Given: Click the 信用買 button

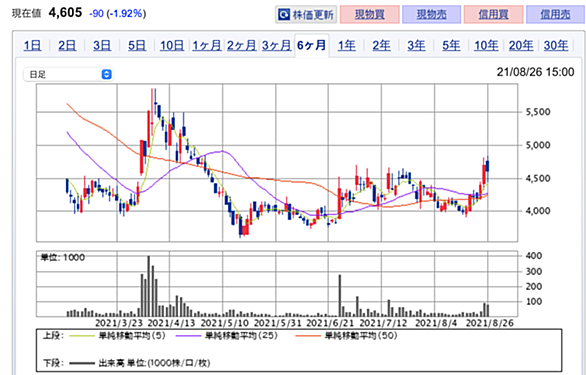Looking at the screenshot, I should [493, 15].
